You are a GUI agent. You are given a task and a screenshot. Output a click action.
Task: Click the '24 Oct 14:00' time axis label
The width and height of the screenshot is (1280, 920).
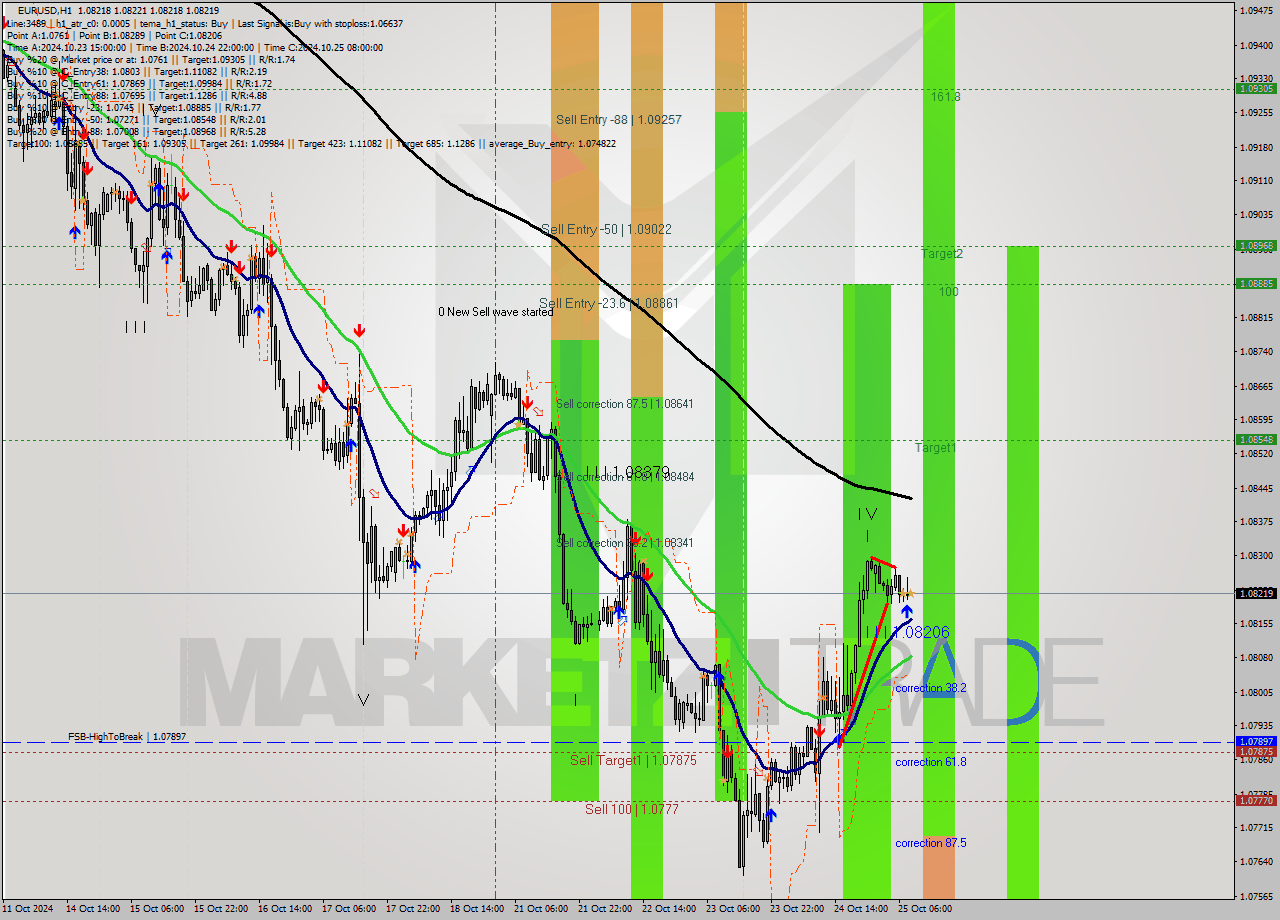861,909
